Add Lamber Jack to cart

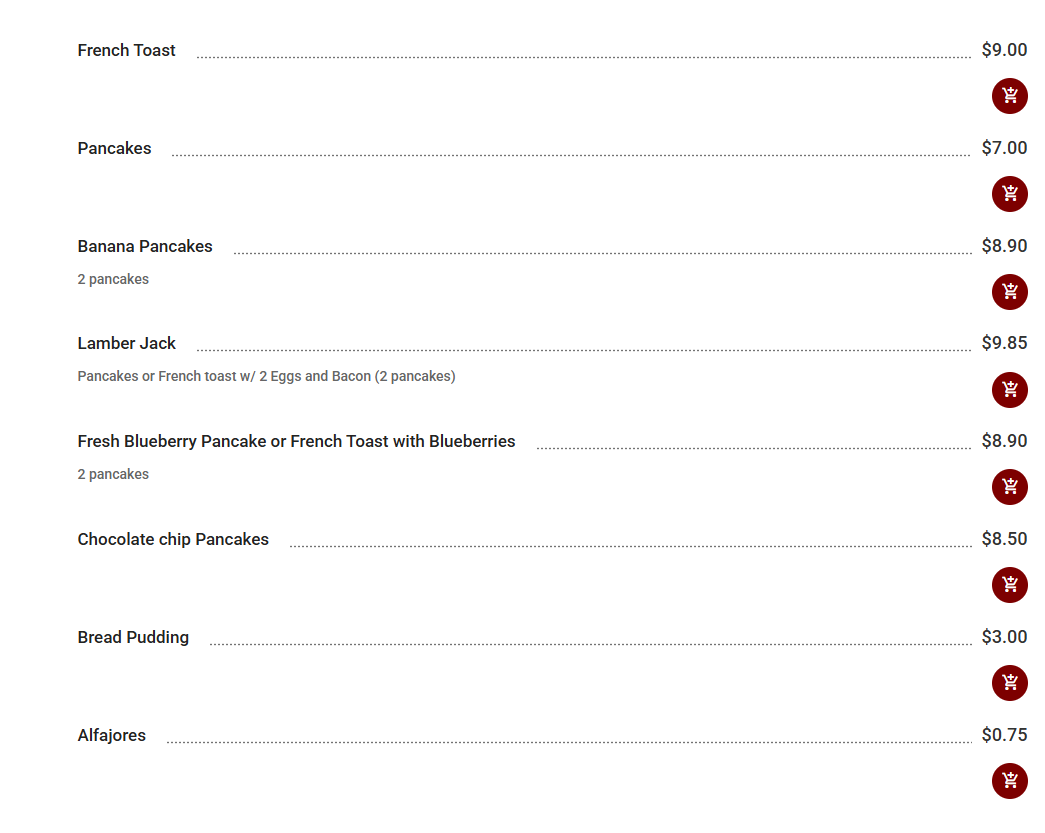[x=1009, y=389]
